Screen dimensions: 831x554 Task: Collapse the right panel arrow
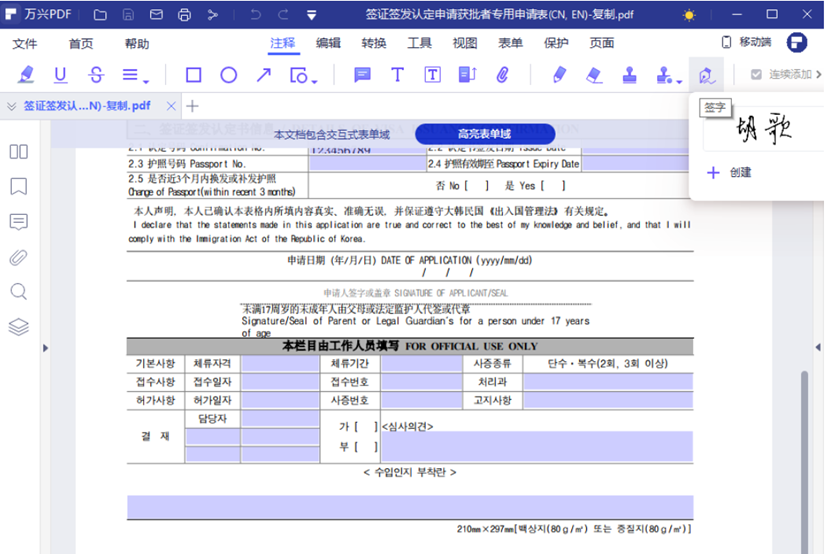[818, 347]
